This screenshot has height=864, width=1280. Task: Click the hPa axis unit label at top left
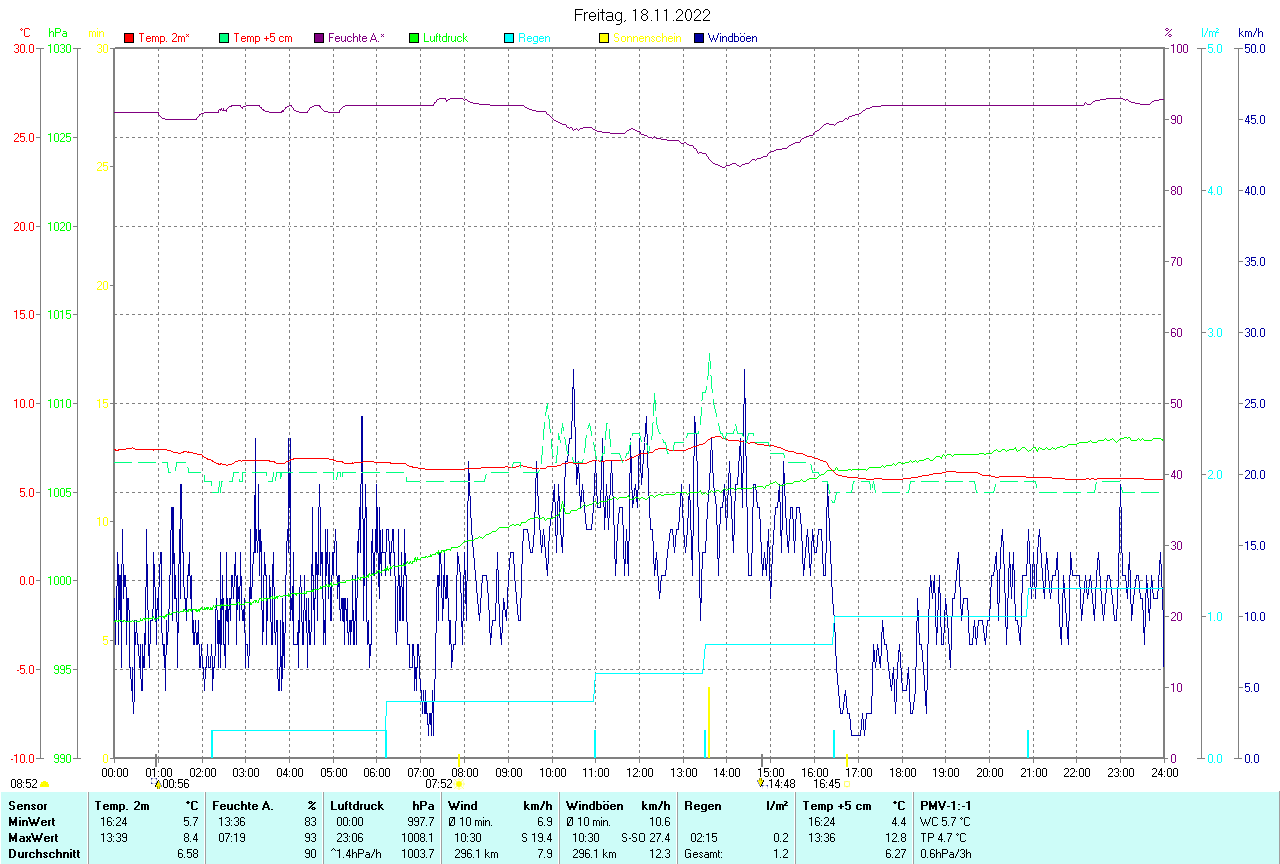coord(58,33)
